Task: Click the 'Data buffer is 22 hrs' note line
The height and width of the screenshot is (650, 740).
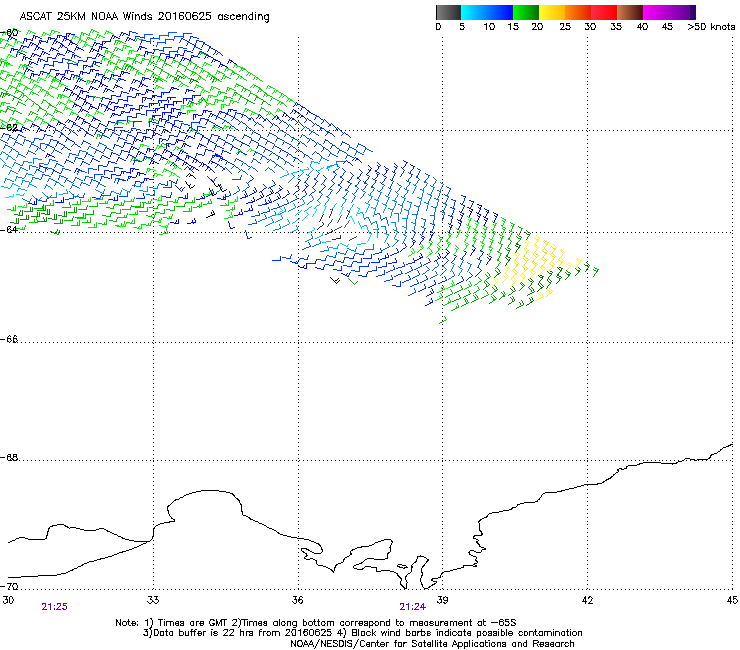Action: [362, 633]
